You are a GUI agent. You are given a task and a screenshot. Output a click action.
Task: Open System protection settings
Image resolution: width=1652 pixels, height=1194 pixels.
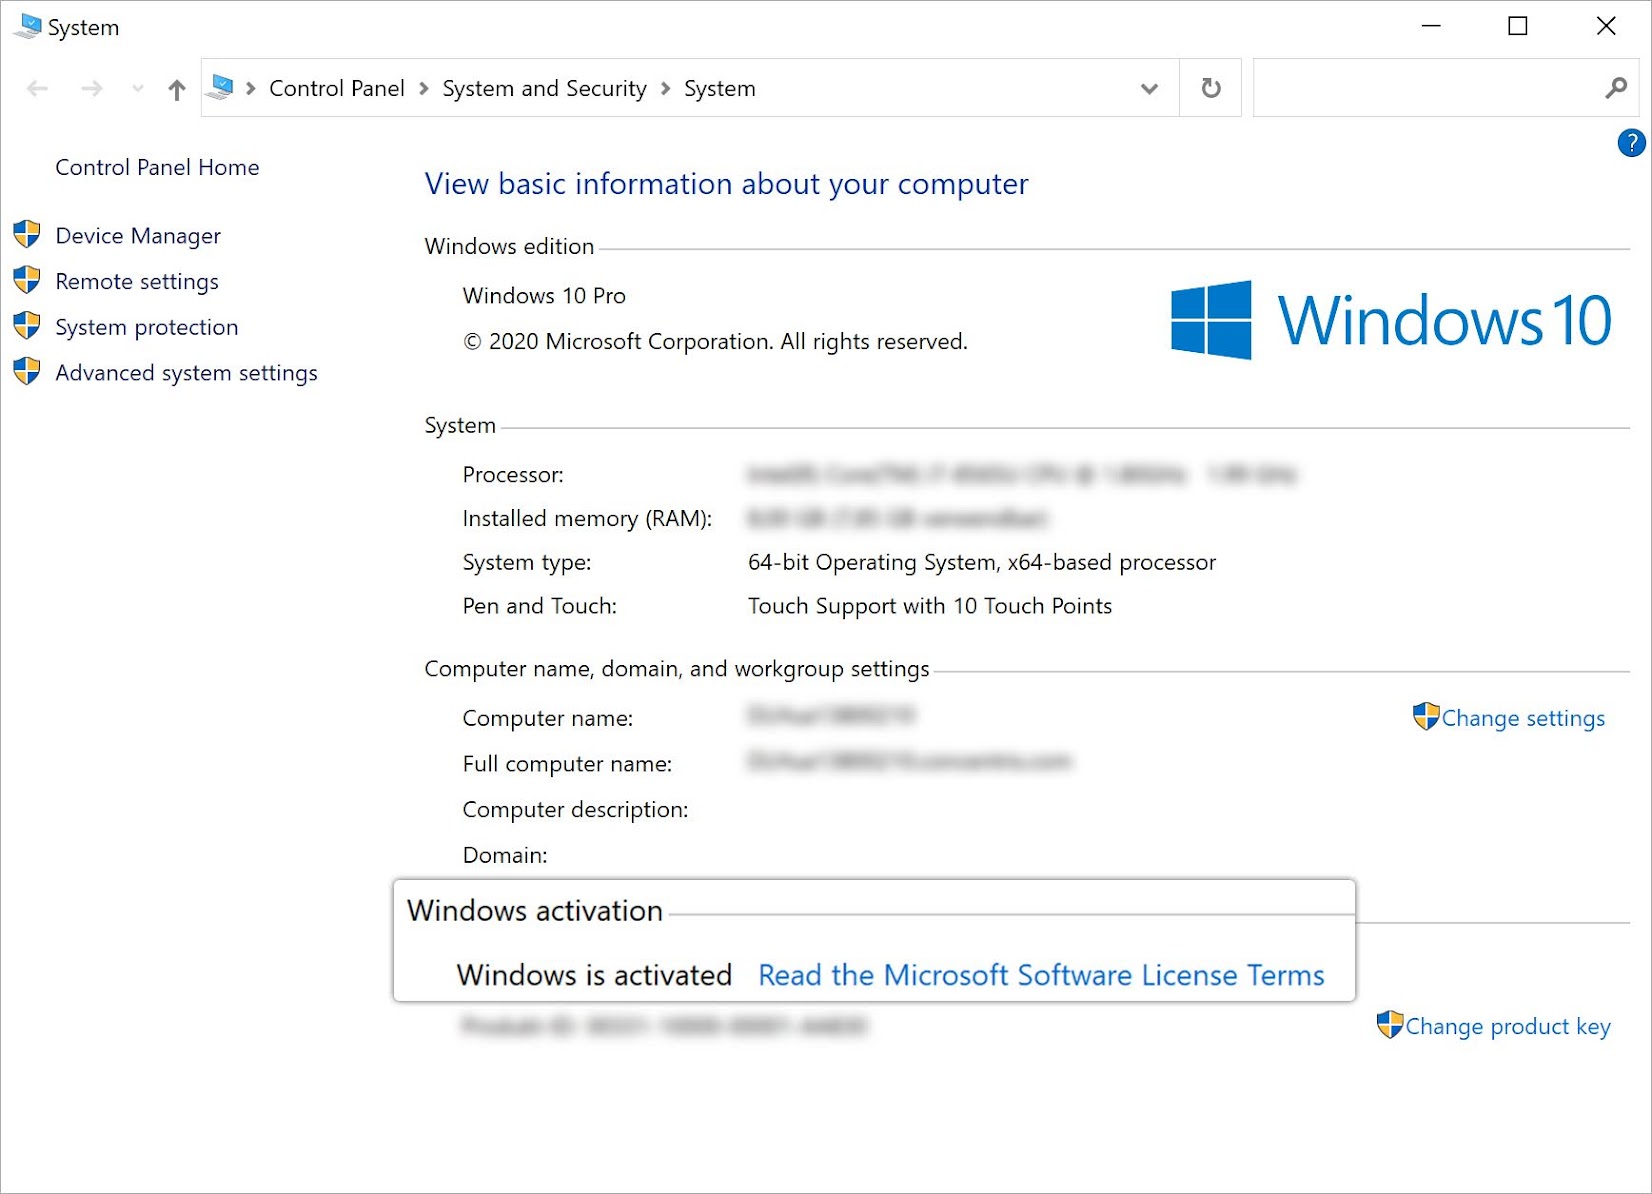(x=147, y=327)
